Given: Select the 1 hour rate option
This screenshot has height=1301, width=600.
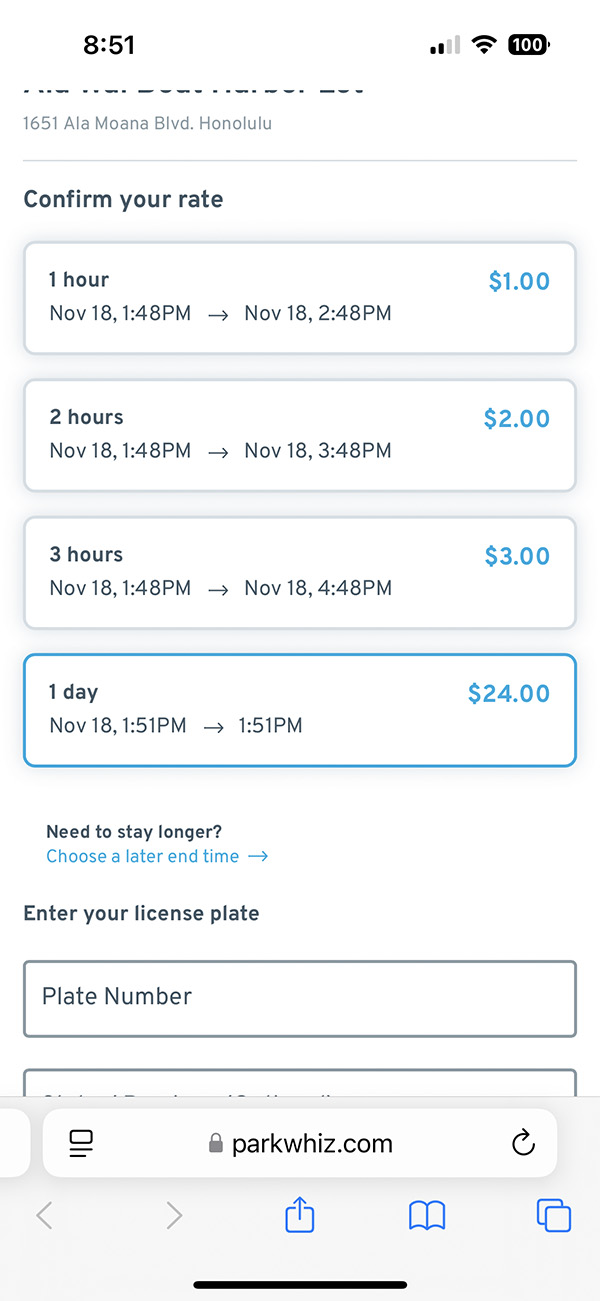Looking at the screenshot, I should (x=300, y=297).
